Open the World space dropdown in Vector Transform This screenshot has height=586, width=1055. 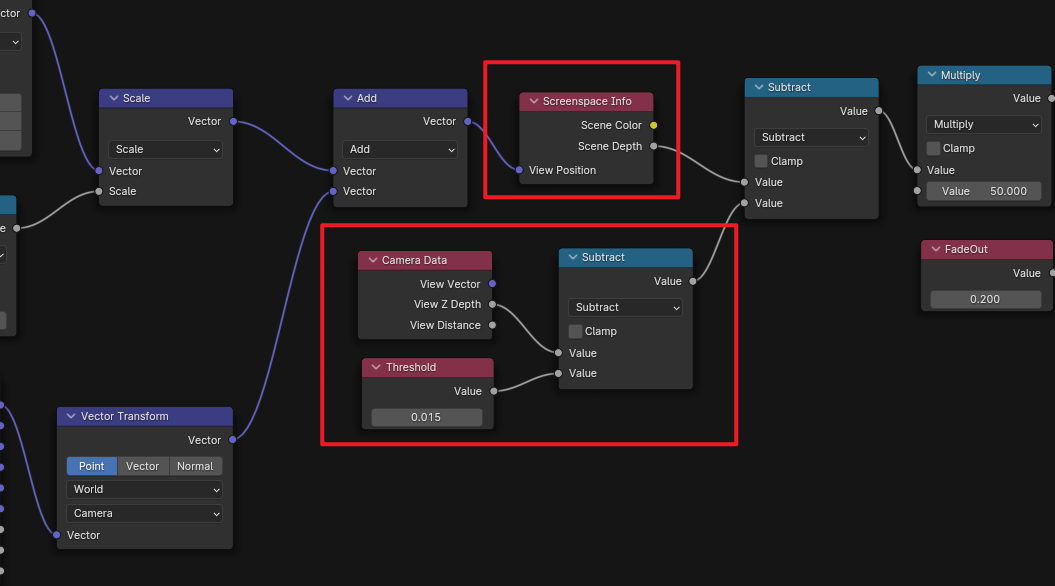(145, 489)
